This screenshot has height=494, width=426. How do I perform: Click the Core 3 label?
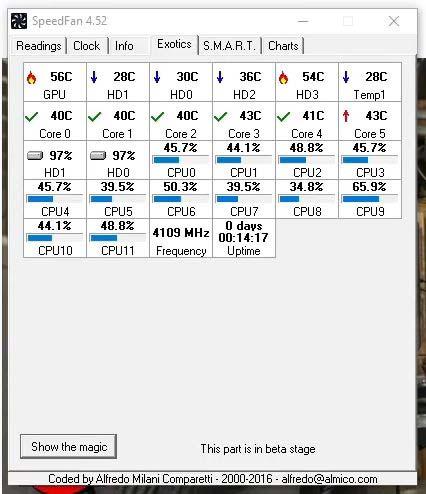(x=244, y=134)
